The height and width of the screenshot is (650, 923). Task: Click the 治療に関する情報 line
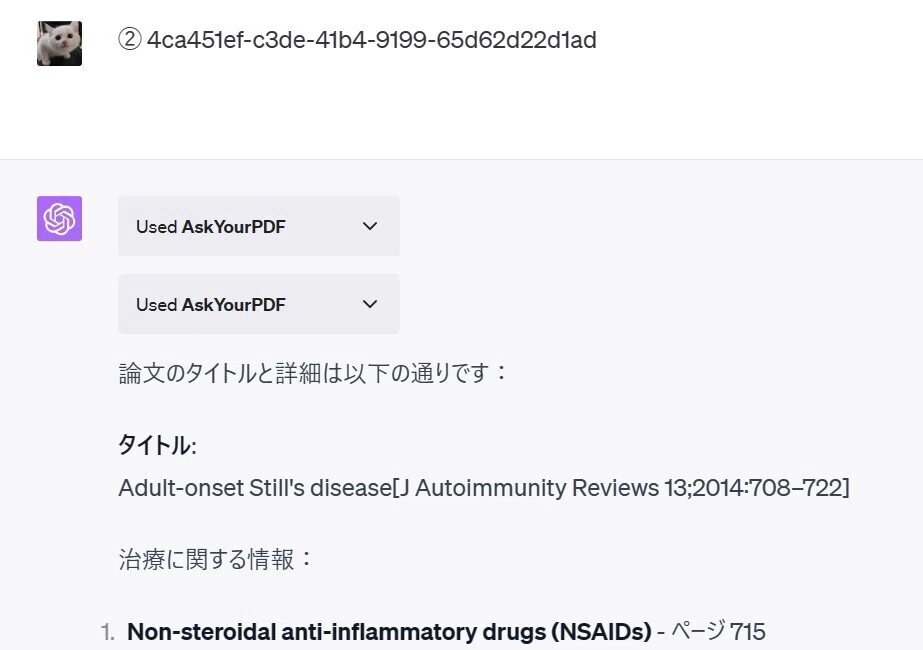click(215, 559)
